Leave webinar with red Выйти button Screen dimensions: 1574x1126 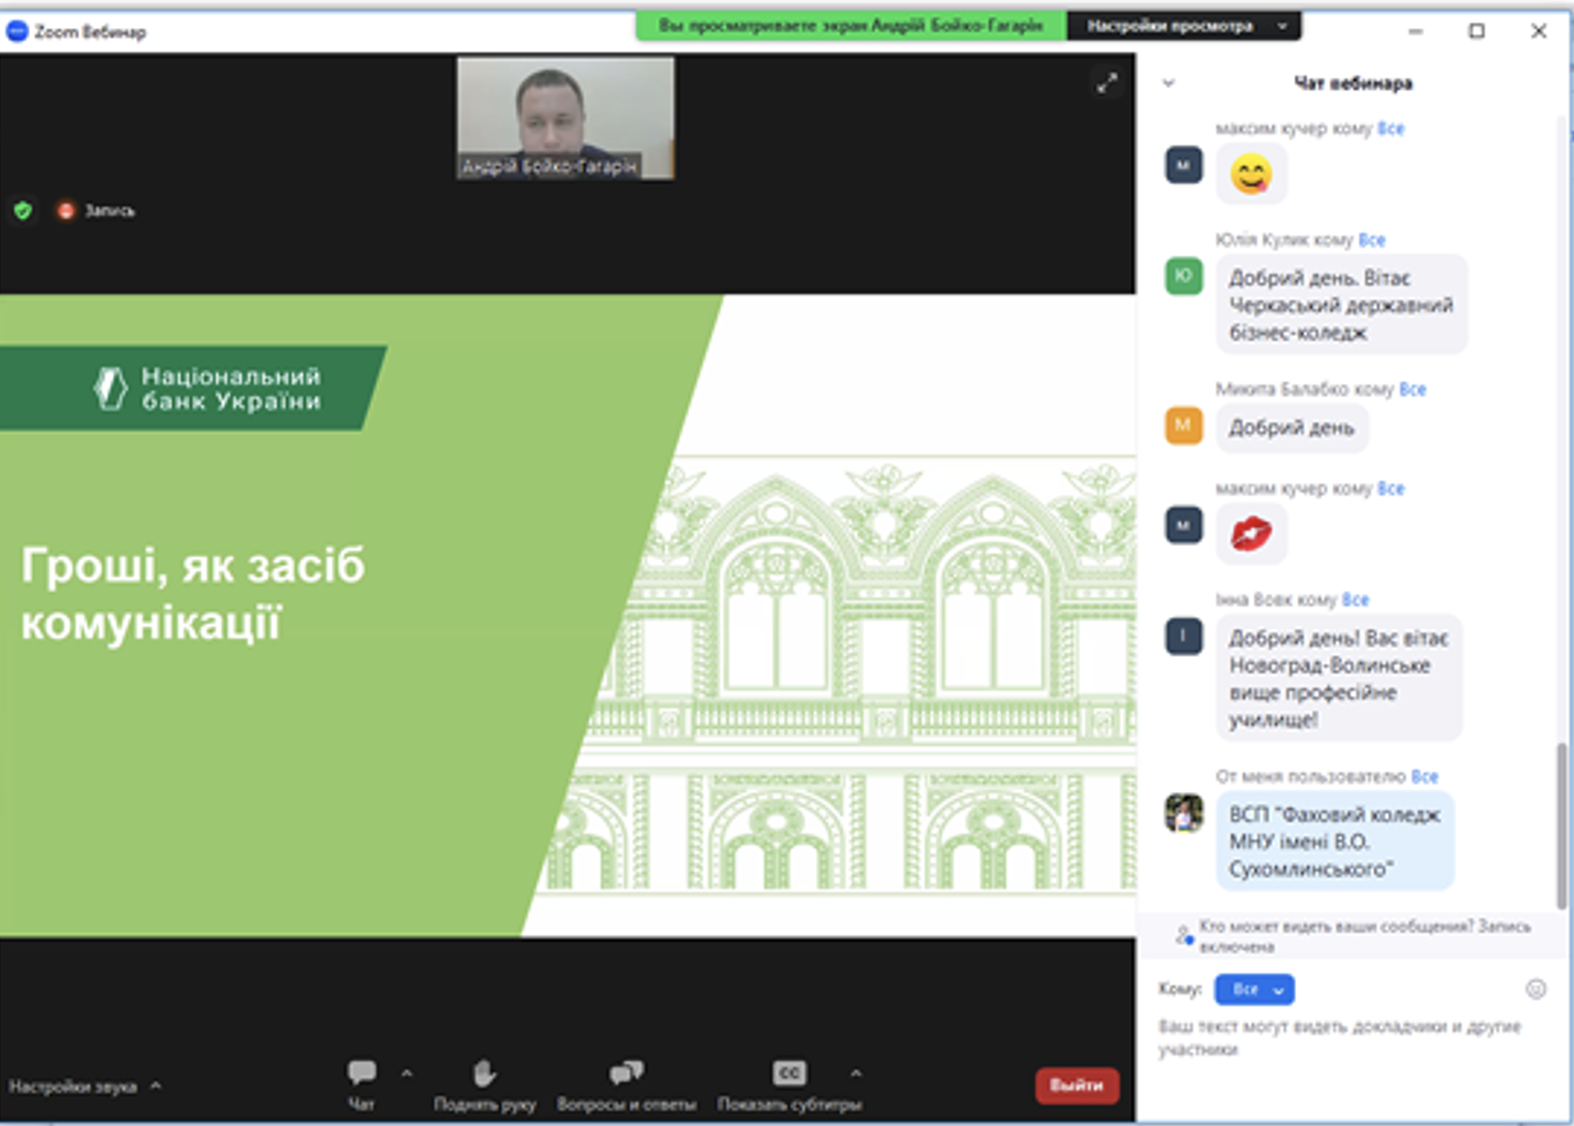click(x=1077, y=1085)
